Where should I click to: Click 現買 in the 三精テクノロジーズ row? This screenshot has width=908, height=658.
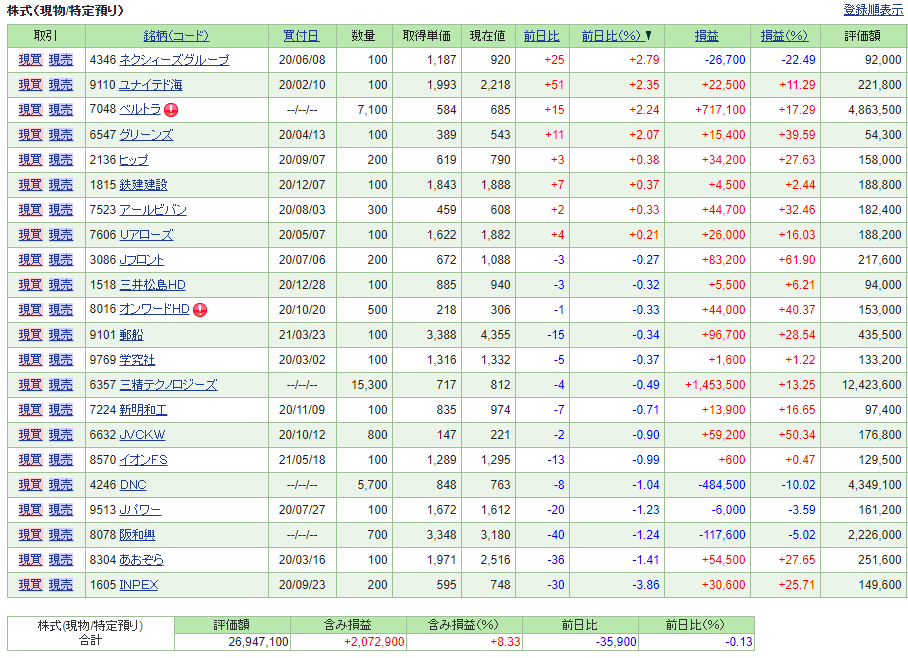coord(30,385)
